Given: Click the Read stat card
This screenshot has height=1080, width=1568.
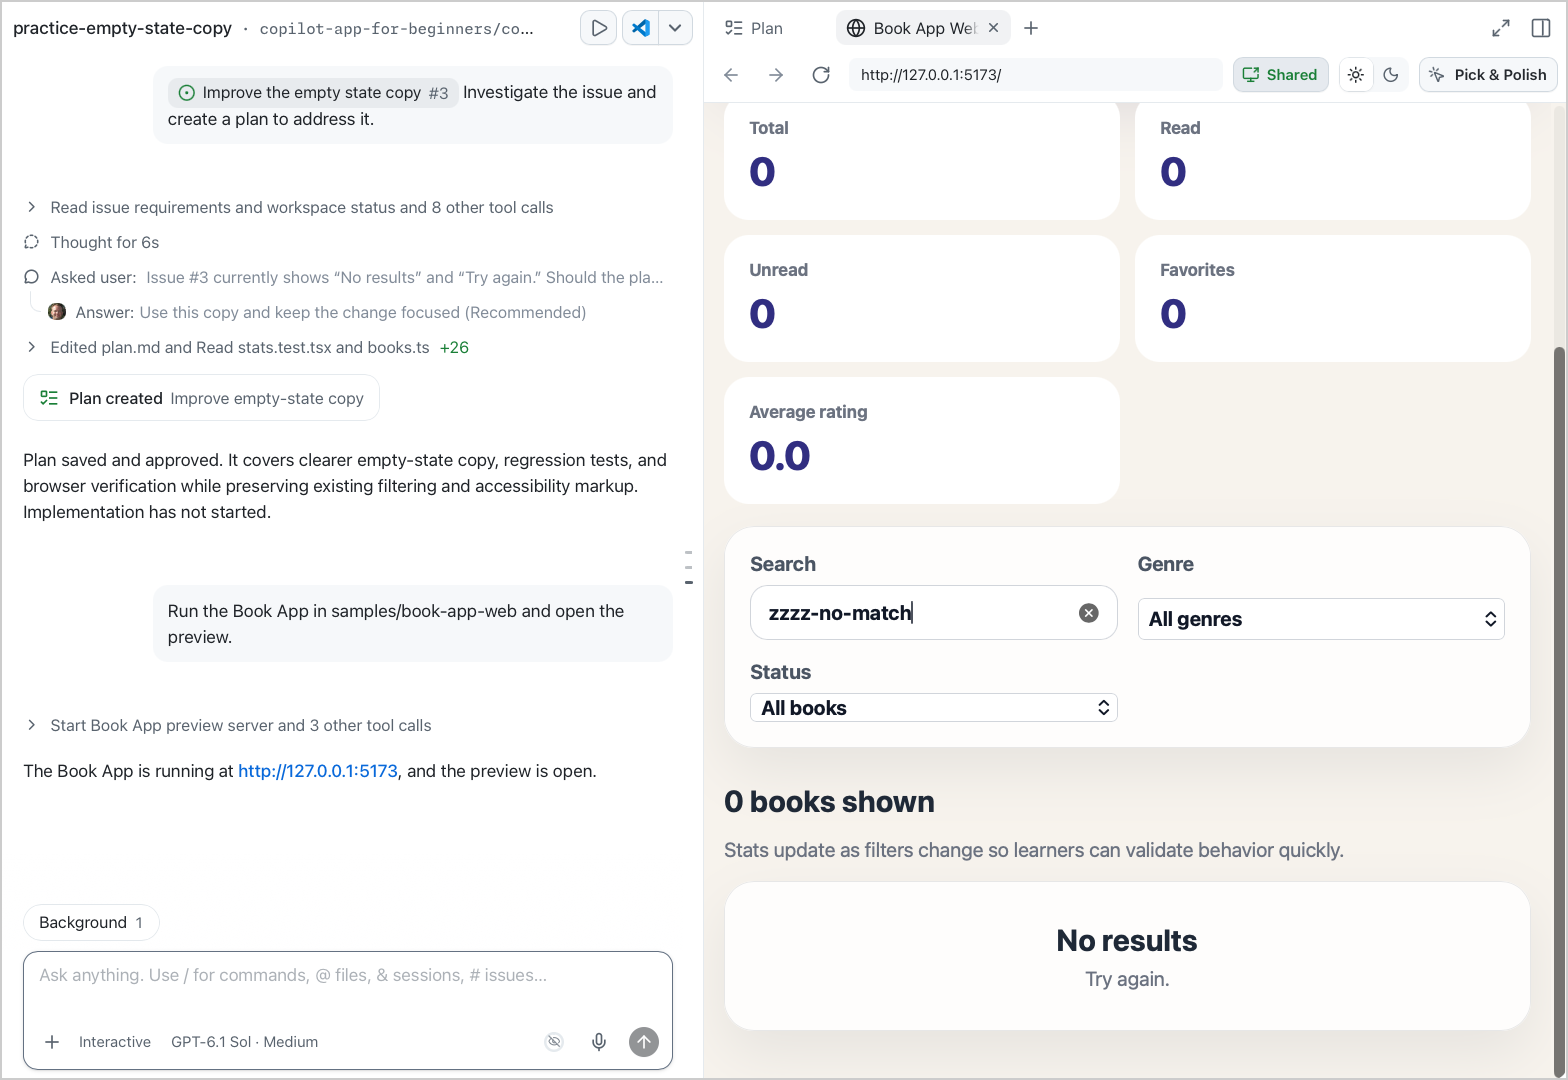Looking at the screenshot, I should (1332, 161).
